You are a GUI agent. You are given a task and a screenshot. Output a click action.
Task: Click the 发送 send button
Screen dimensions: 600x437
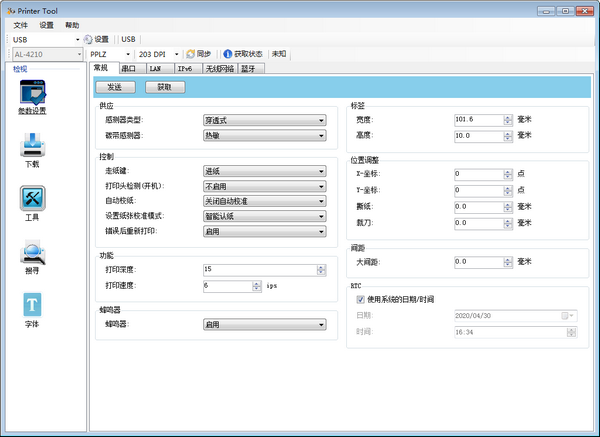(x=115, y=87)
